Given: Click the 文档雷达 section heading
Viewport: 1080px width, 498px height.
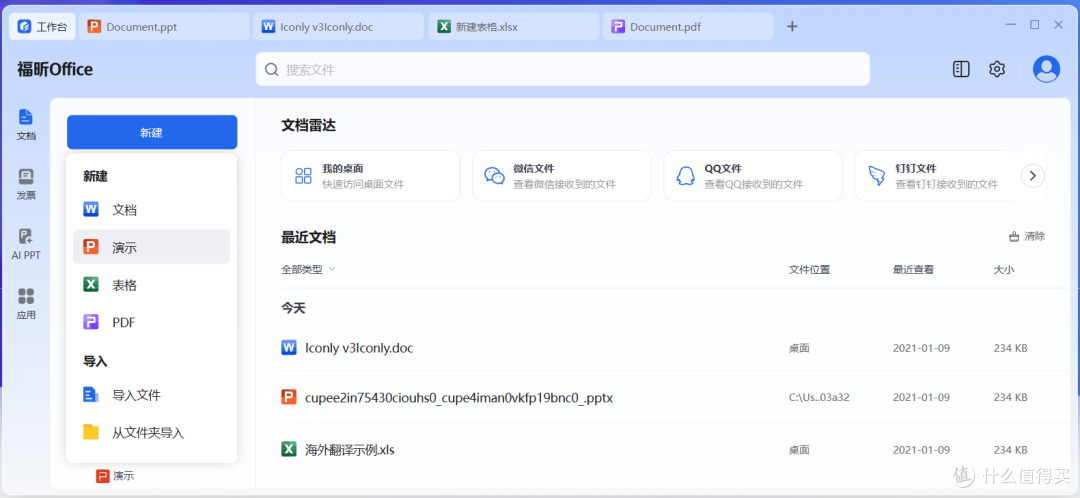Looking at the screenshot, I should coord(309,125).
